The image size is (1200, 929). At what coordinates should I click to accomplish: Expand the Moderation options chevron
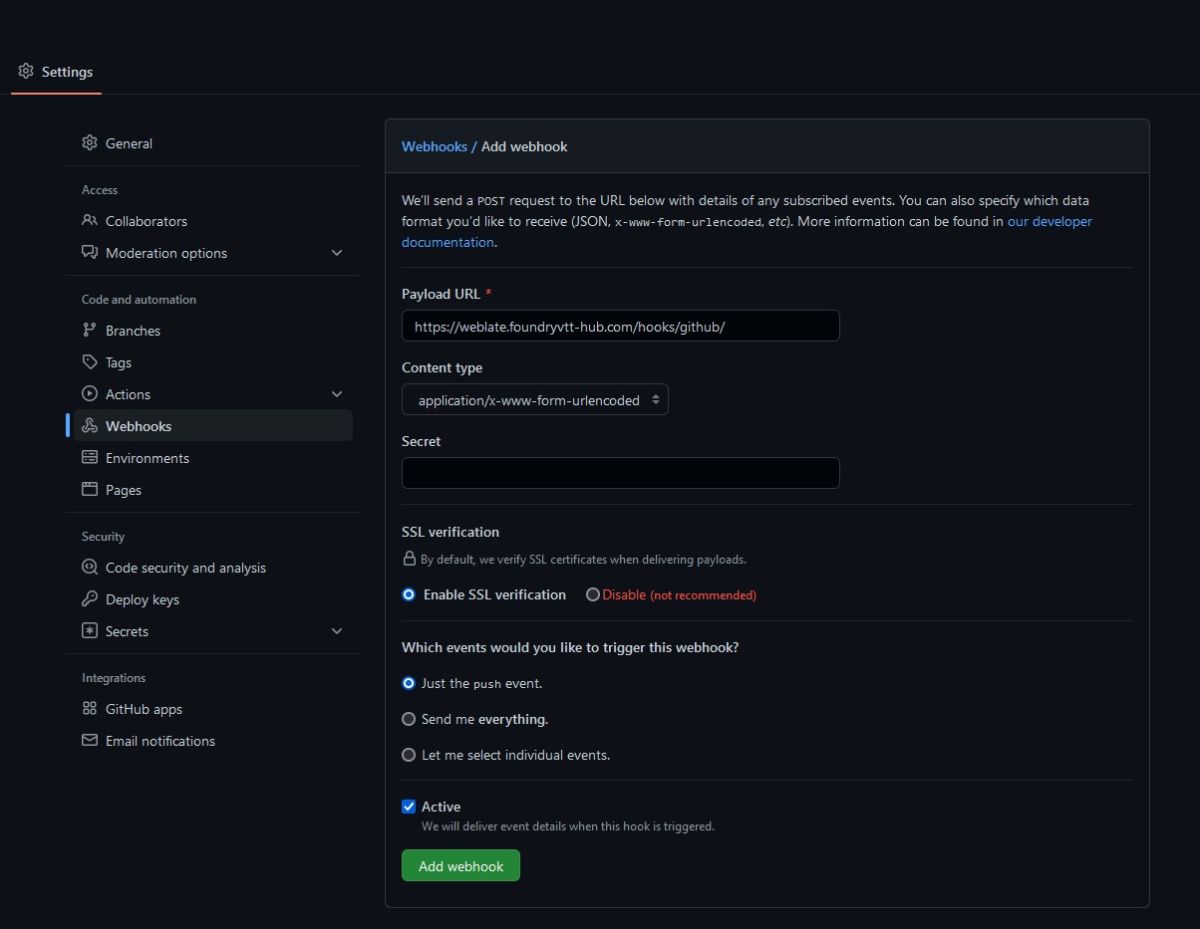[337, 253]
